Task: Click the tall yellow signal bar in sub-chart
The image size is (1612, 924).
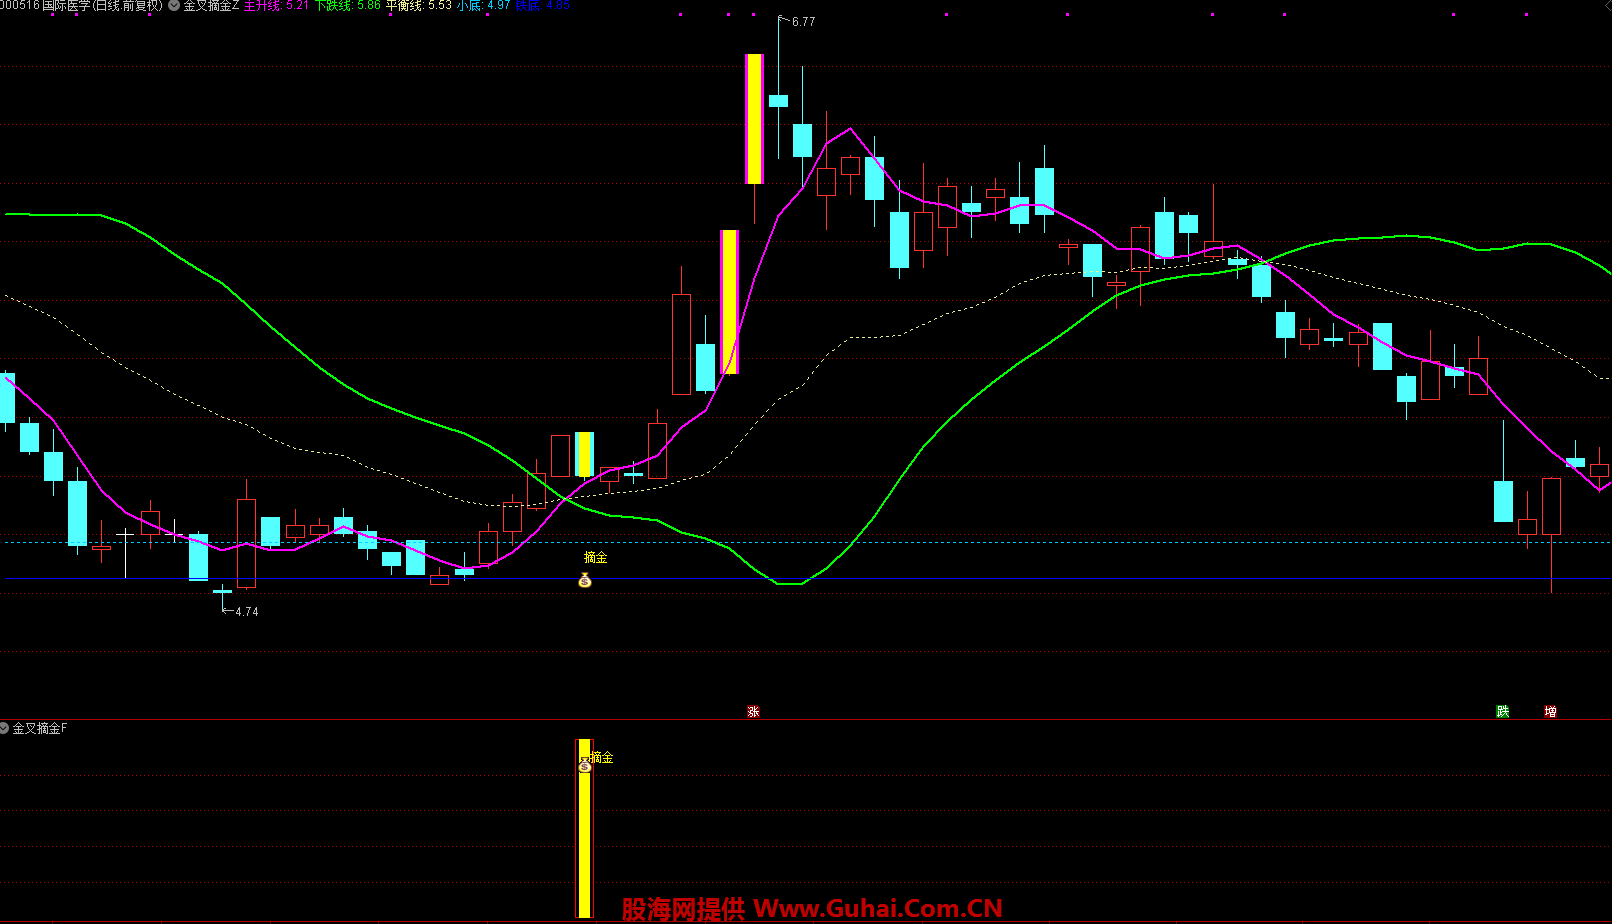Action: (584, 828)
